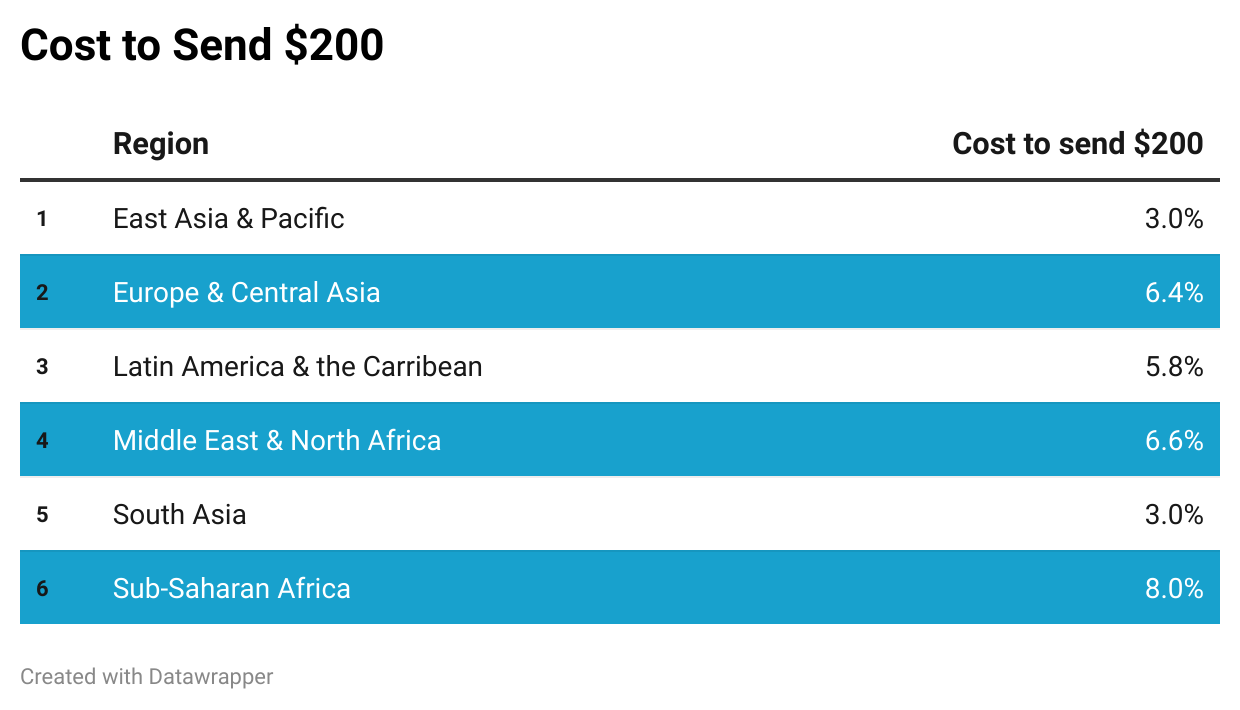The image size is (1240, 710).
Task: Select the East Asia & Pacific row label
Action: point(228,218)
